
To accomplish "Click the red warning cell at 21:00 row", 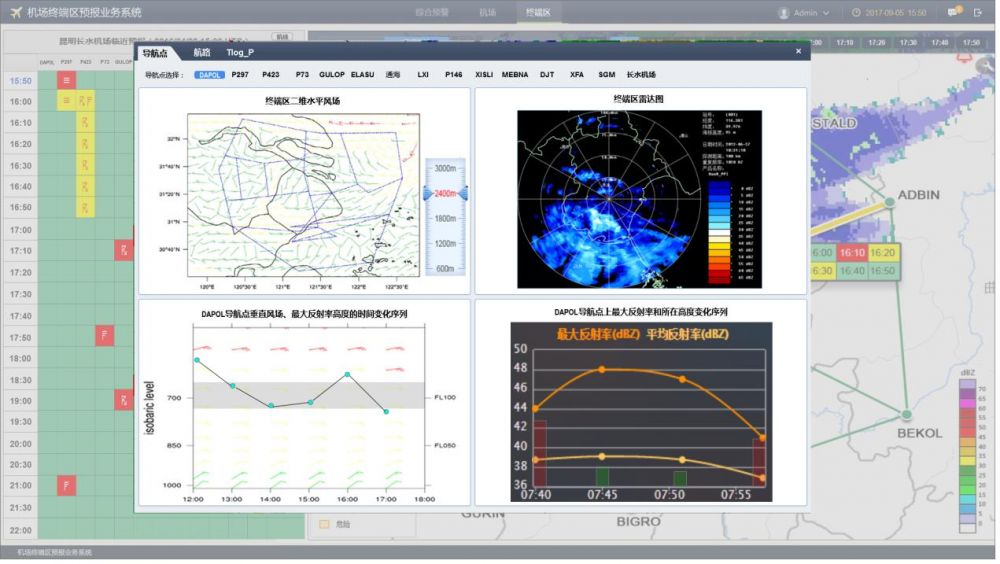I will [x=65, y=486].
